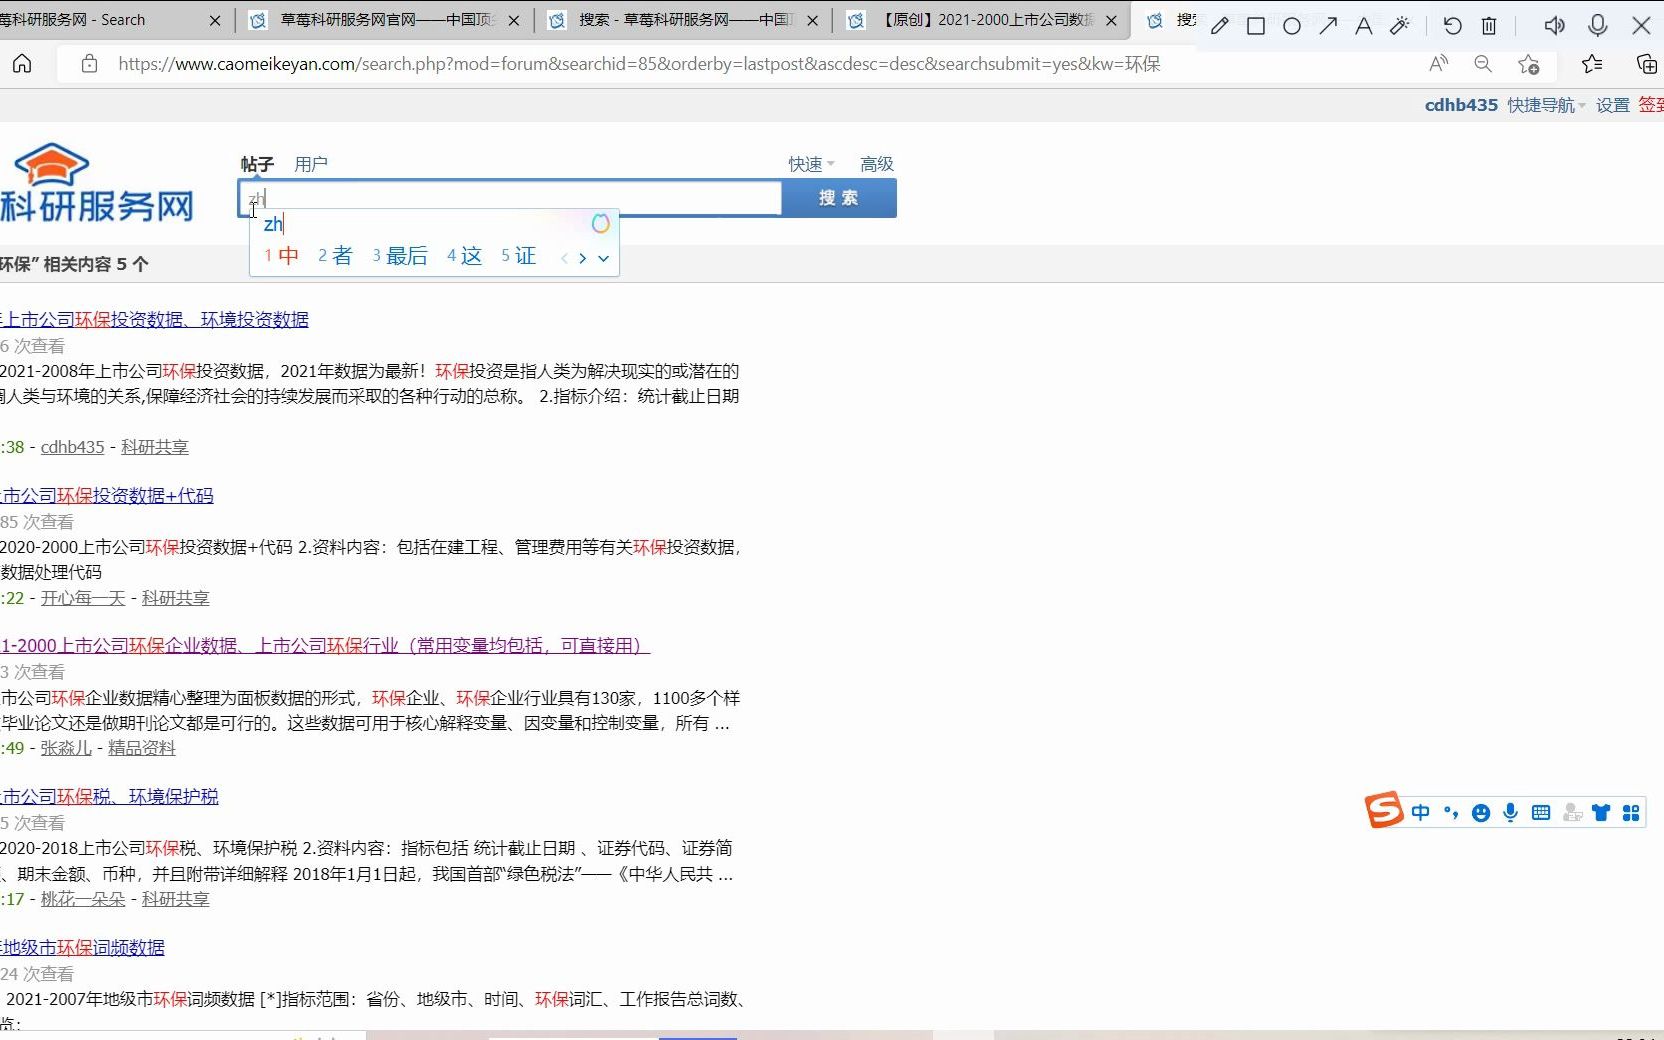Open author link 开心每一天
The width and height of the screenshot is (1664, 1040).
tap(83, 598)
